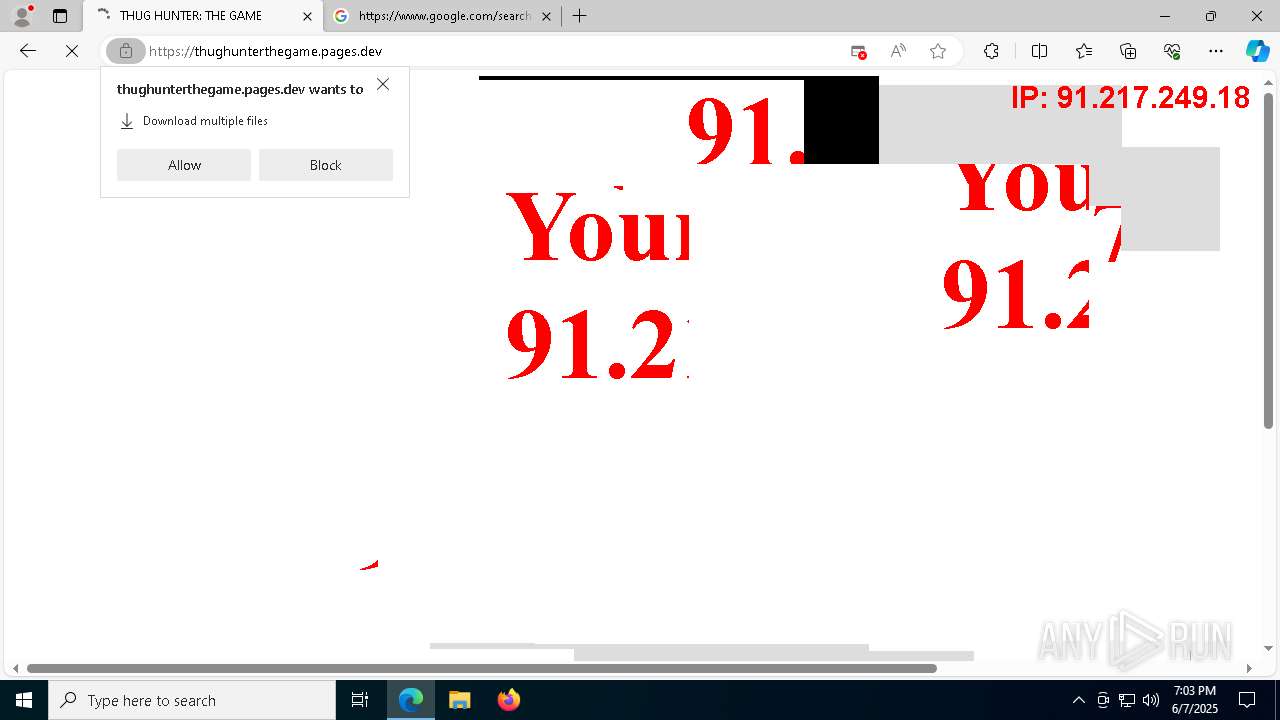Open the clock and calendar
This screenshot has width=1280, height=720.
coord(1194,700)
